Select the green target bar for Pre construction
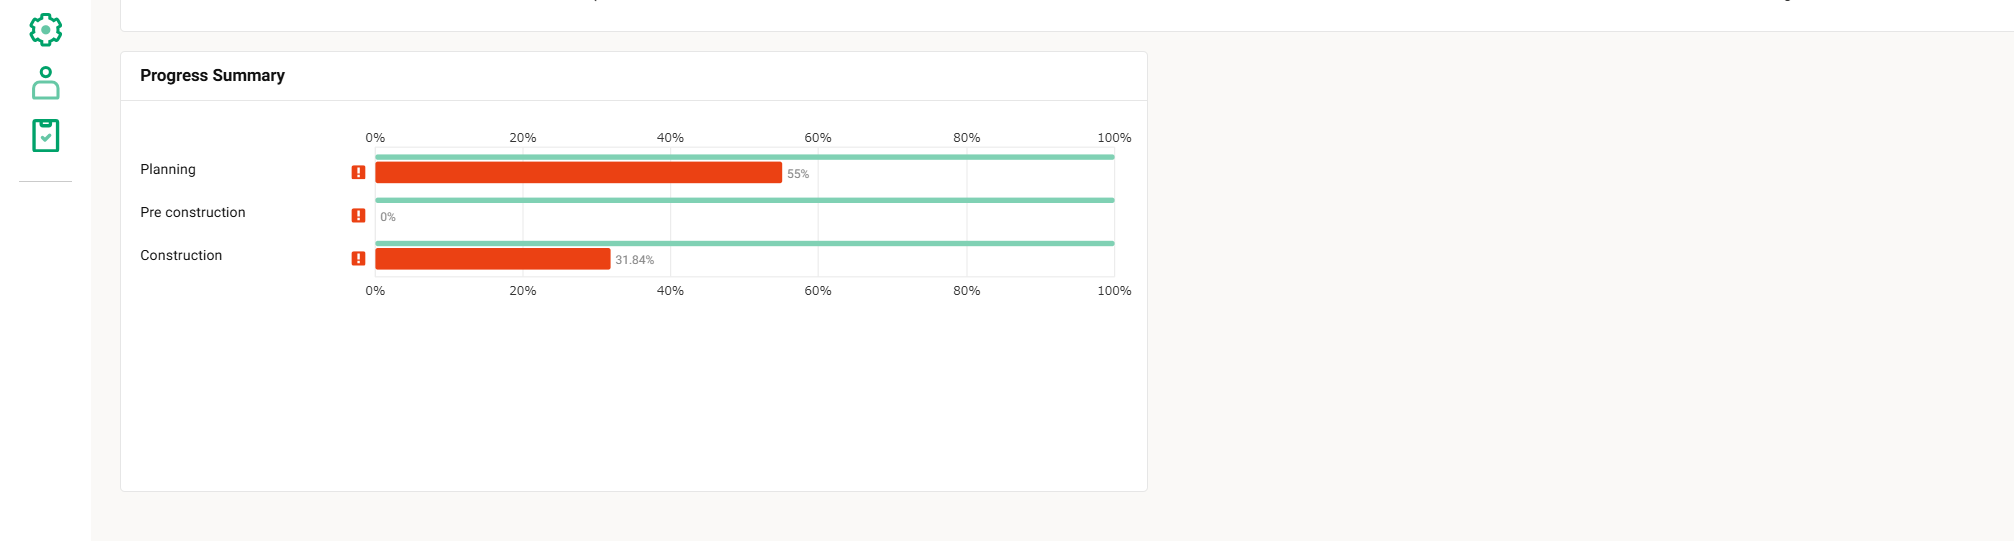Screen dimensions: 2014x541 tap(744, 200)
